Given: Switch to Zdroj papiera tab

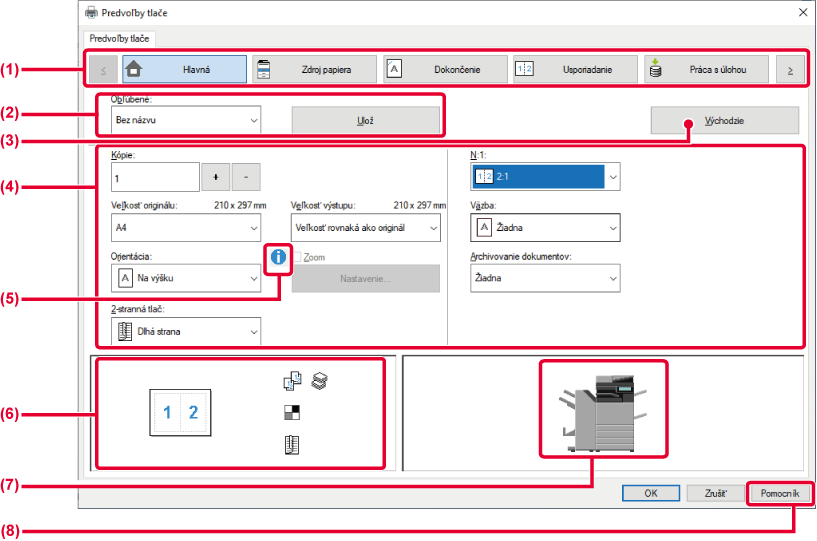Looking at the screenshot, I should click(x=315, y=69).
